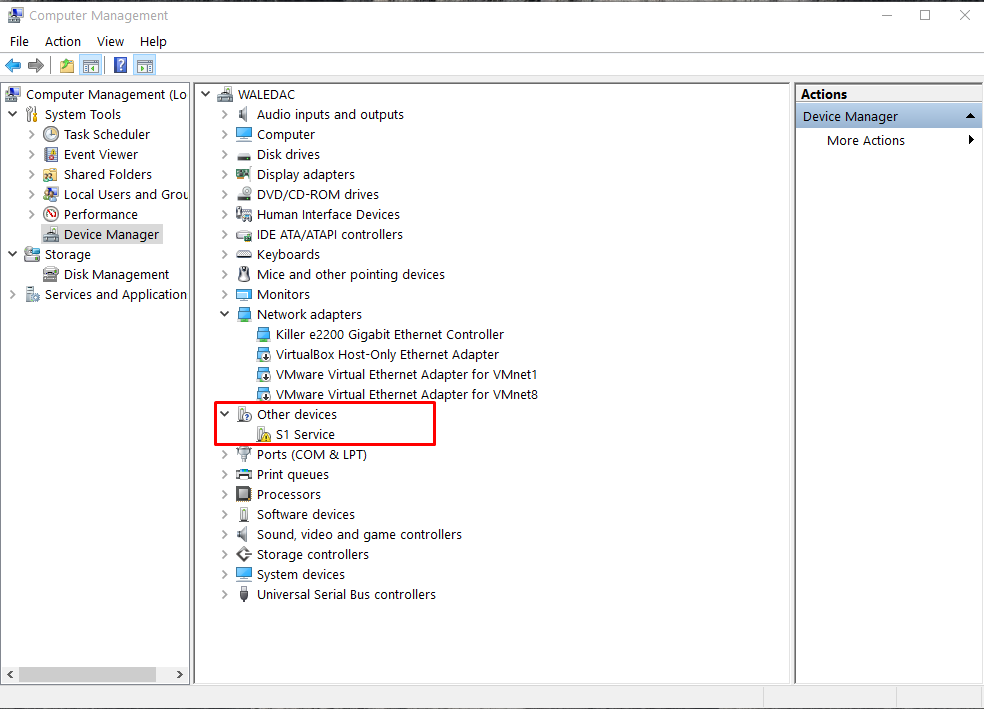Viewport: 984px width, 709px height.
Task: Toggle the Show/Hide Console Tree toolbar icon
Action: pos(90,64)
